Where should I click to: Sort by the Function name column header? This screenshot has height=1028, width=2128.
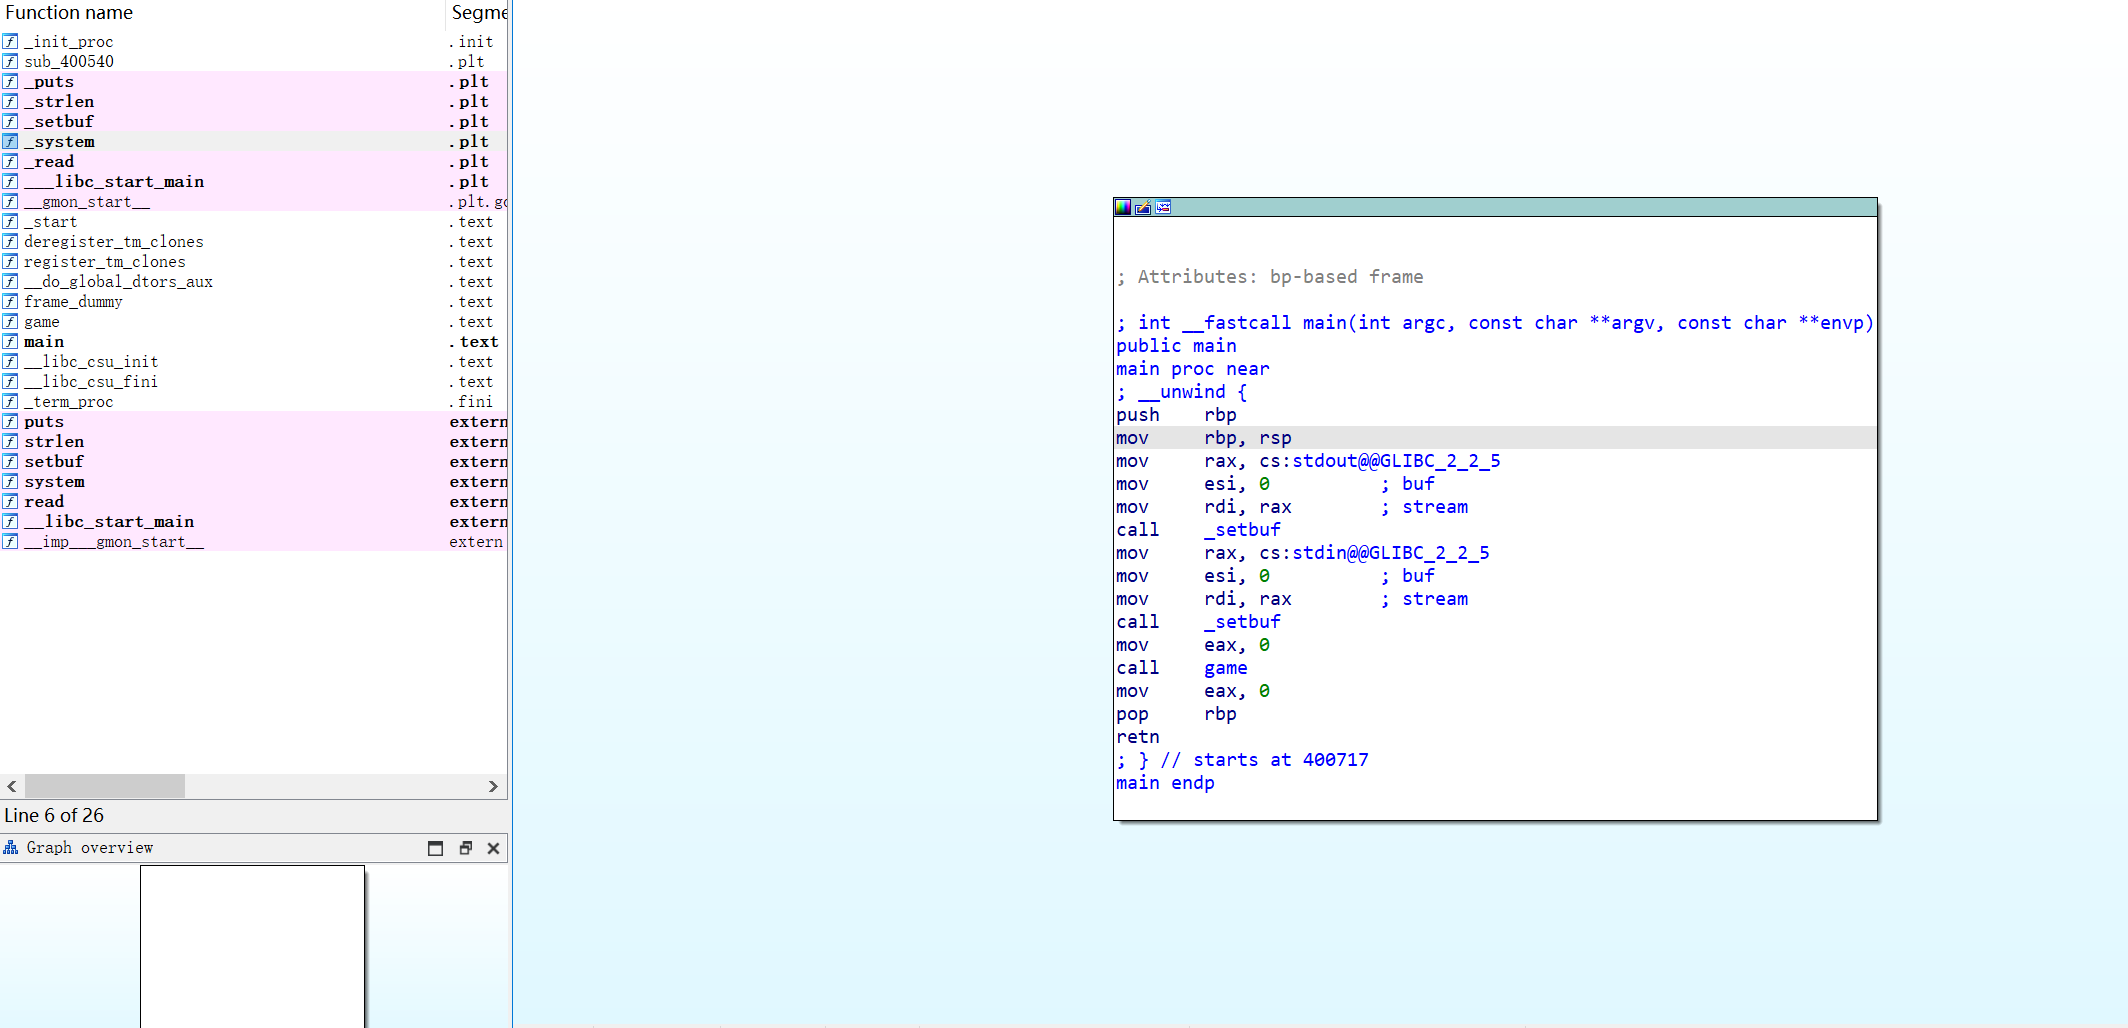click(222, 13)
